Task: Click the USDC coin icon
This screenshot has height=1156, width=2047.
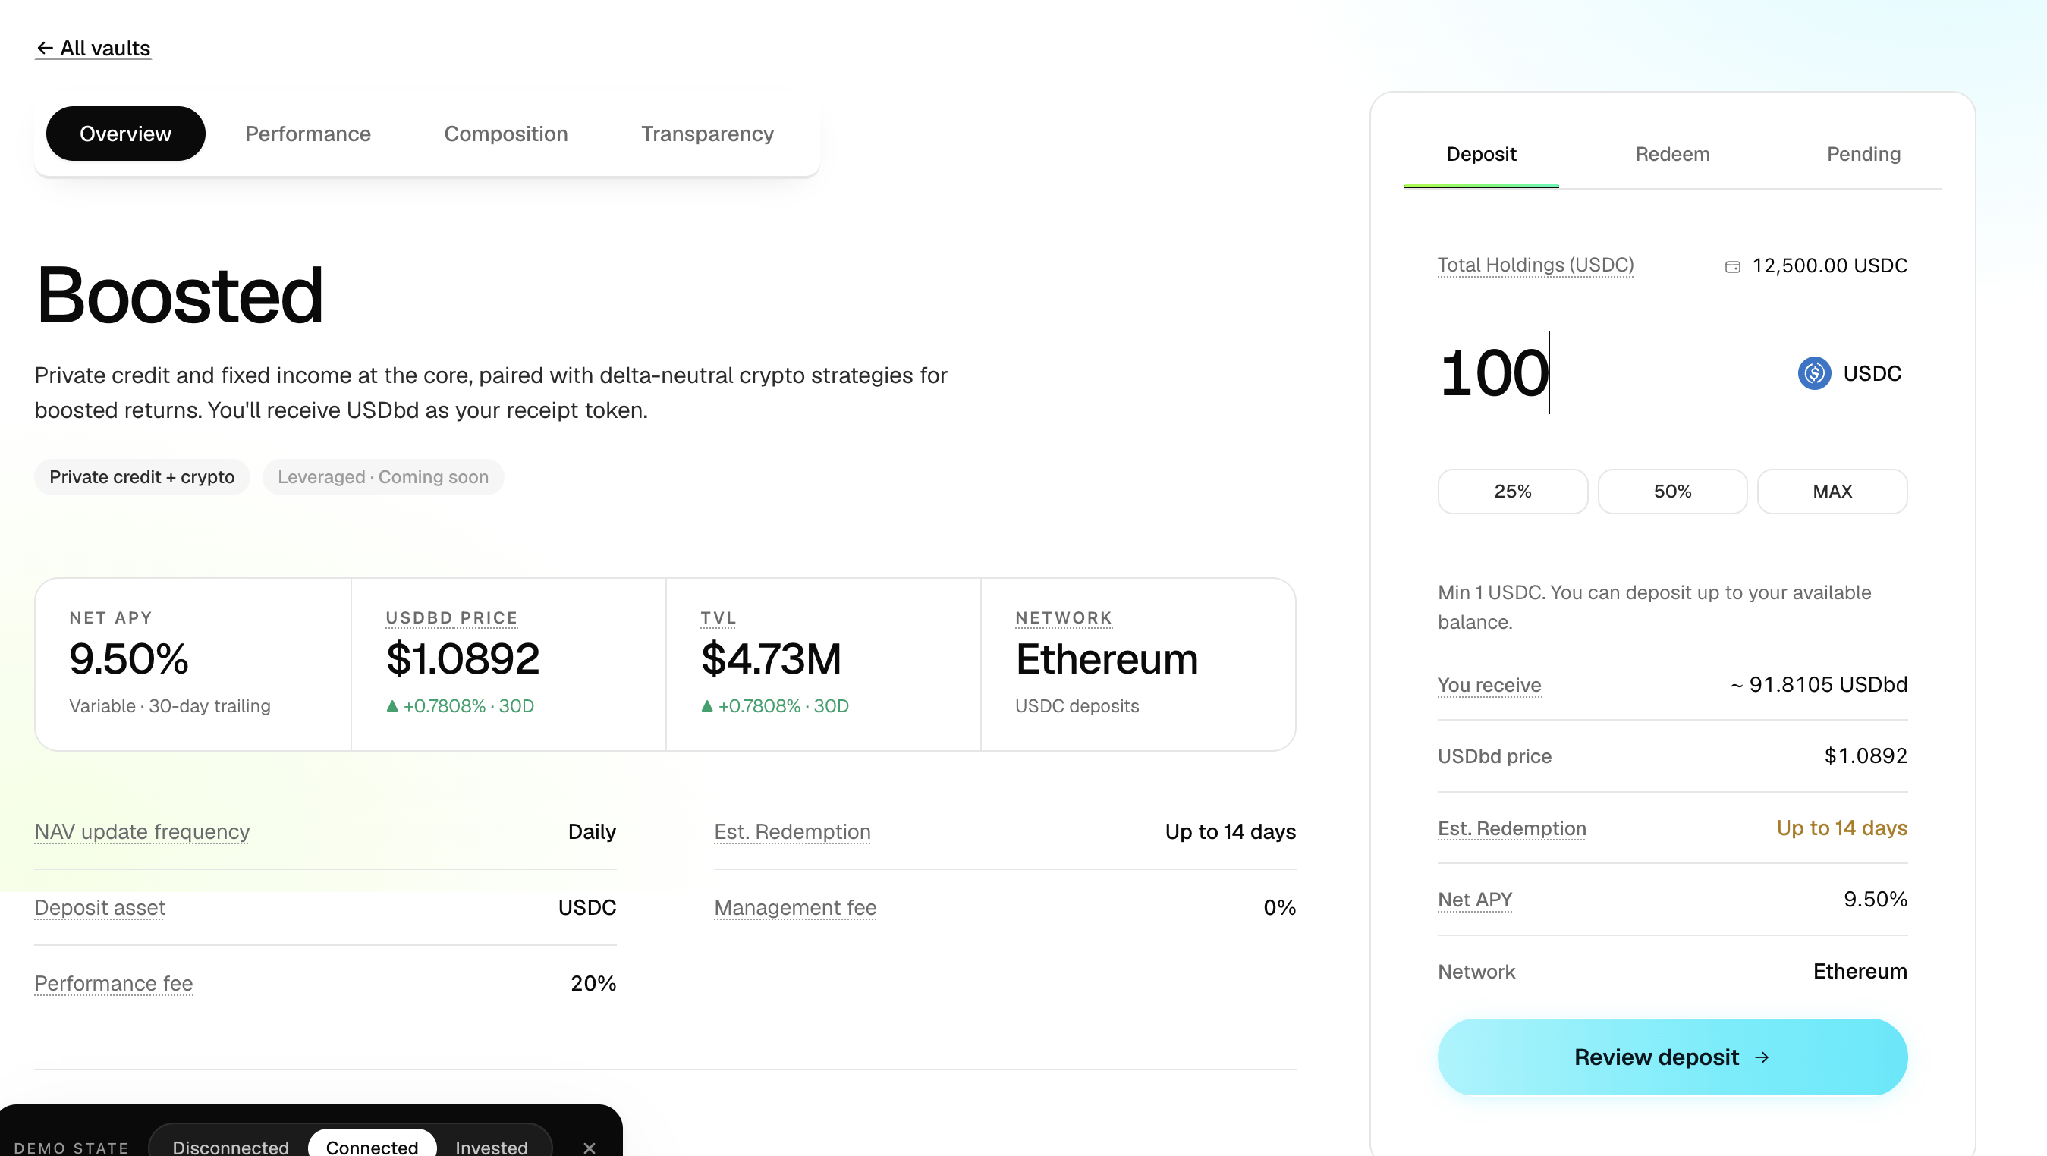Action: pyautogui.click(x=1814, y=373)
